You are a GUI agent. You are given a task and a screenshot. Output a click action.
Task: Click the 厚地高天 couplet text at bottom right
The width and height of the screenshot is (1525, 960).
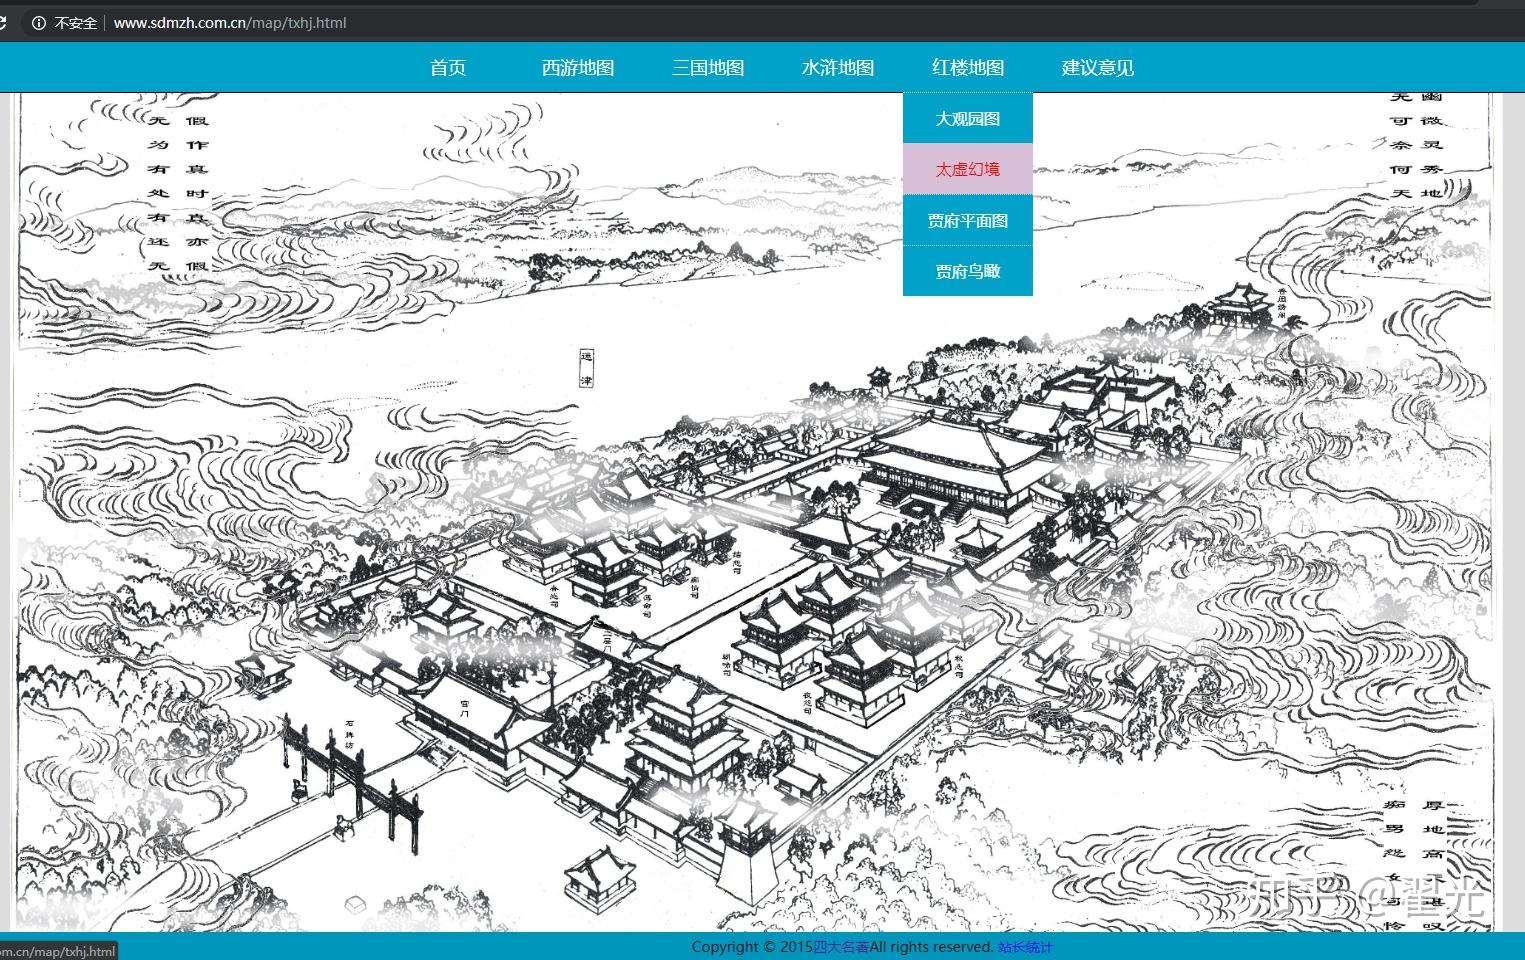pos(1433,865)
